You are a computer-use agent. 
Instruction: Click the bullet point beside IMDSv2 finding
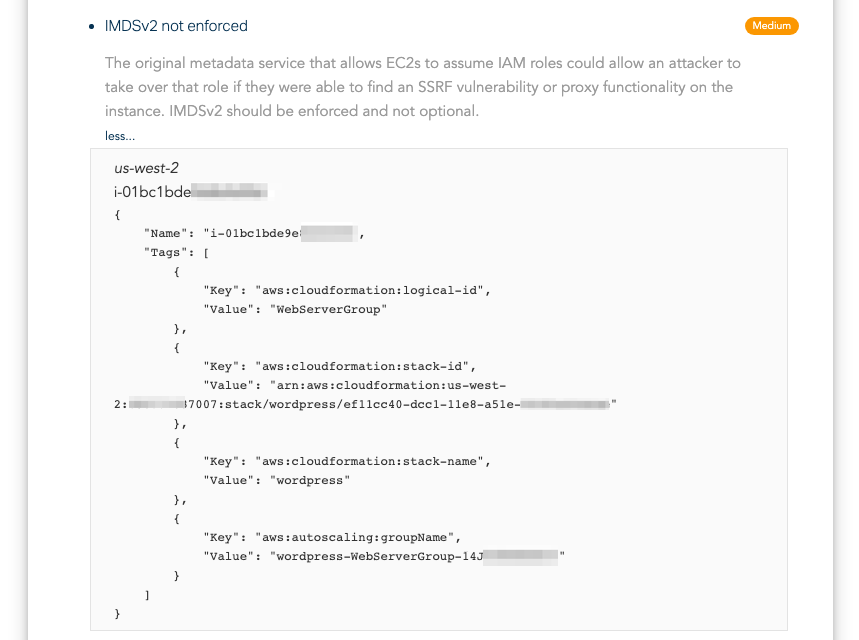click(x=91, y=25)
